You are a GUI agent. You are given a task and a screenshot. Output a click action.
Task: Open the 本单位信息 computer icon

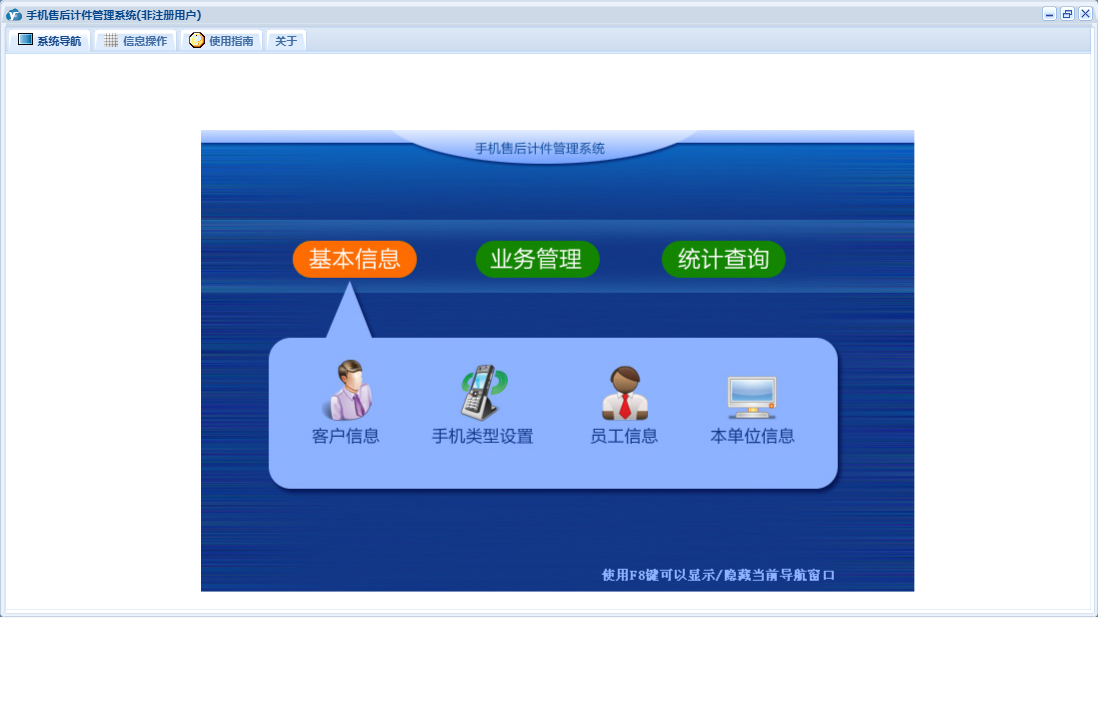[752, 397]
